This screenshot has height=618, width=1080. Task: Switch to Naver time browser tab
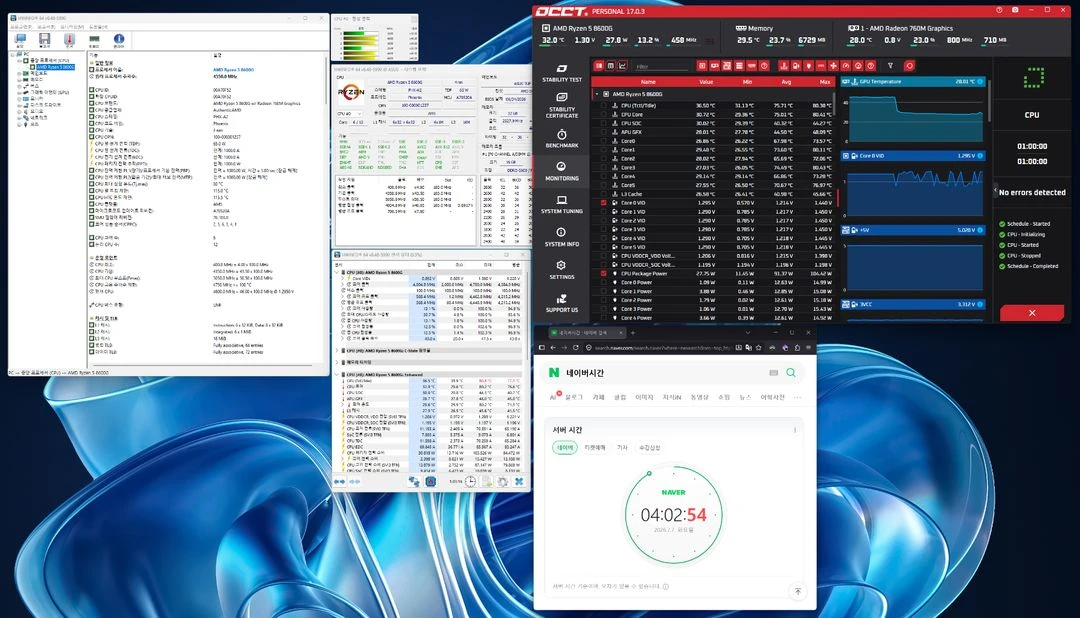(x=587, y=333)
